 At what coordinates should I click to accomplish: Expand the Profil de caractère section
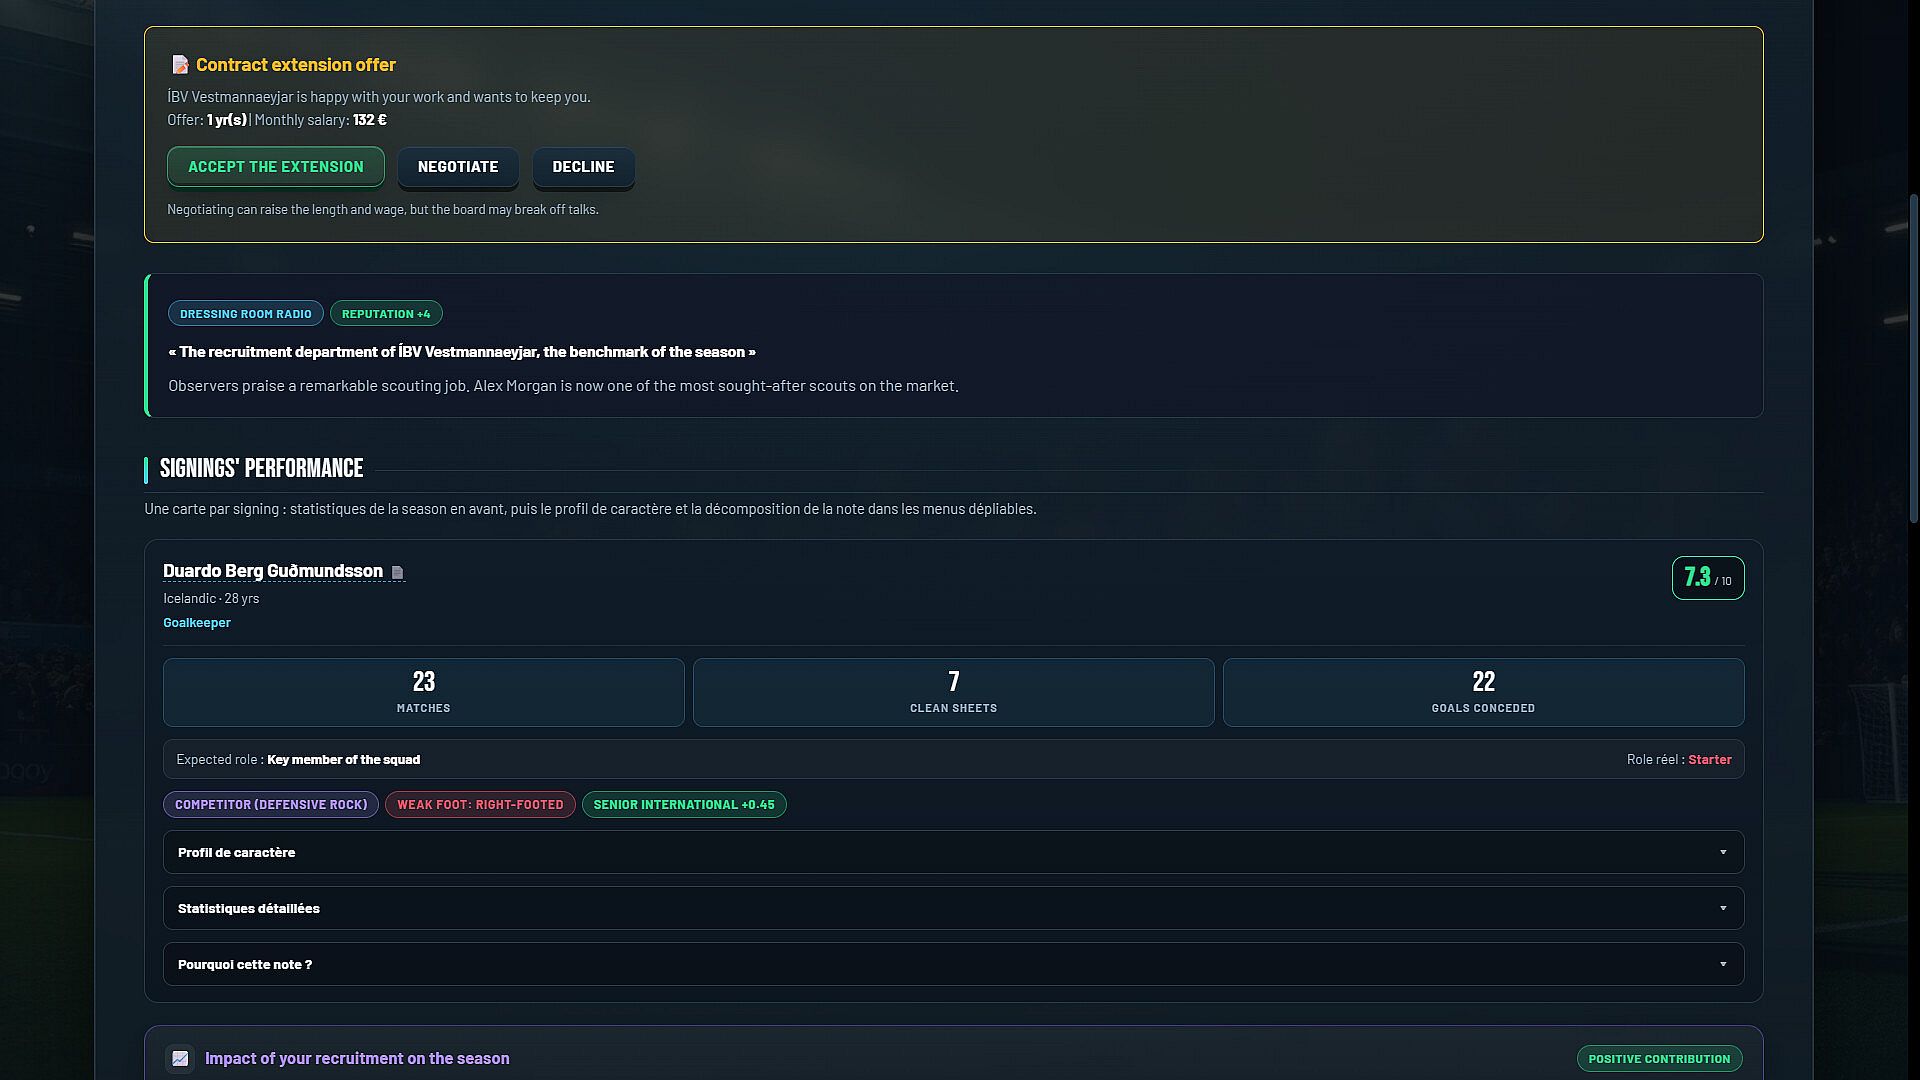point(953,852)
